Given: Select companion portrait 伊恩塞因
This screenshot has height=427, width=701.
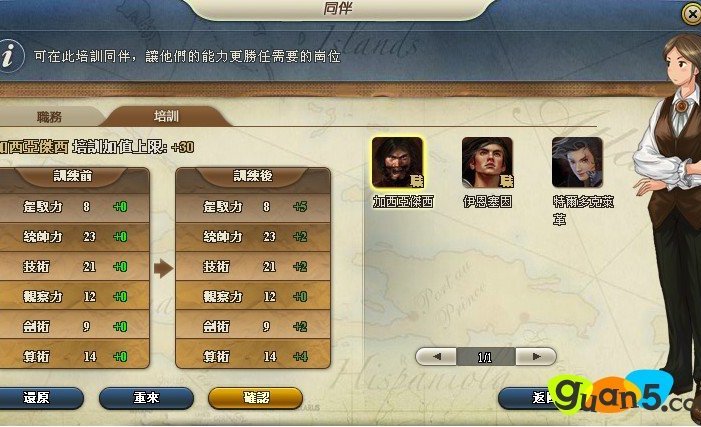Looking at the screenshot, I should (x=487, y=162).
